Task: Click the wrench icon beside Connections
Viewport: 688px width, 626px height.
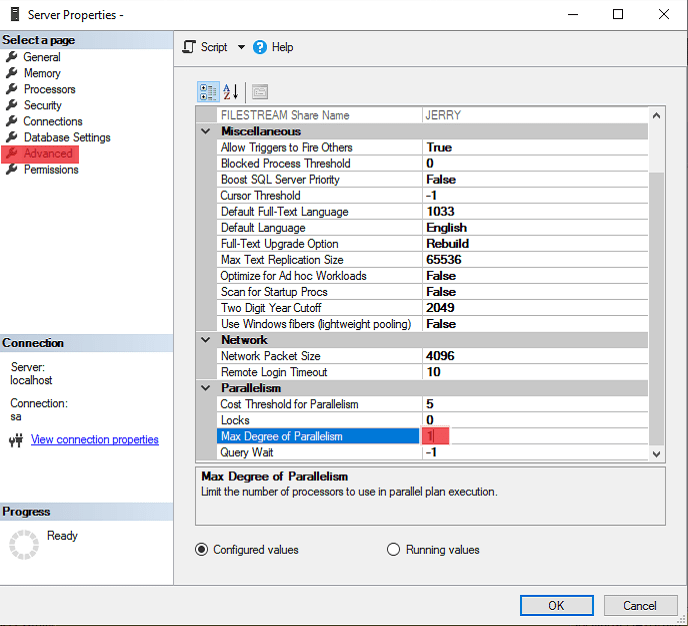Action: pos(12,121)
